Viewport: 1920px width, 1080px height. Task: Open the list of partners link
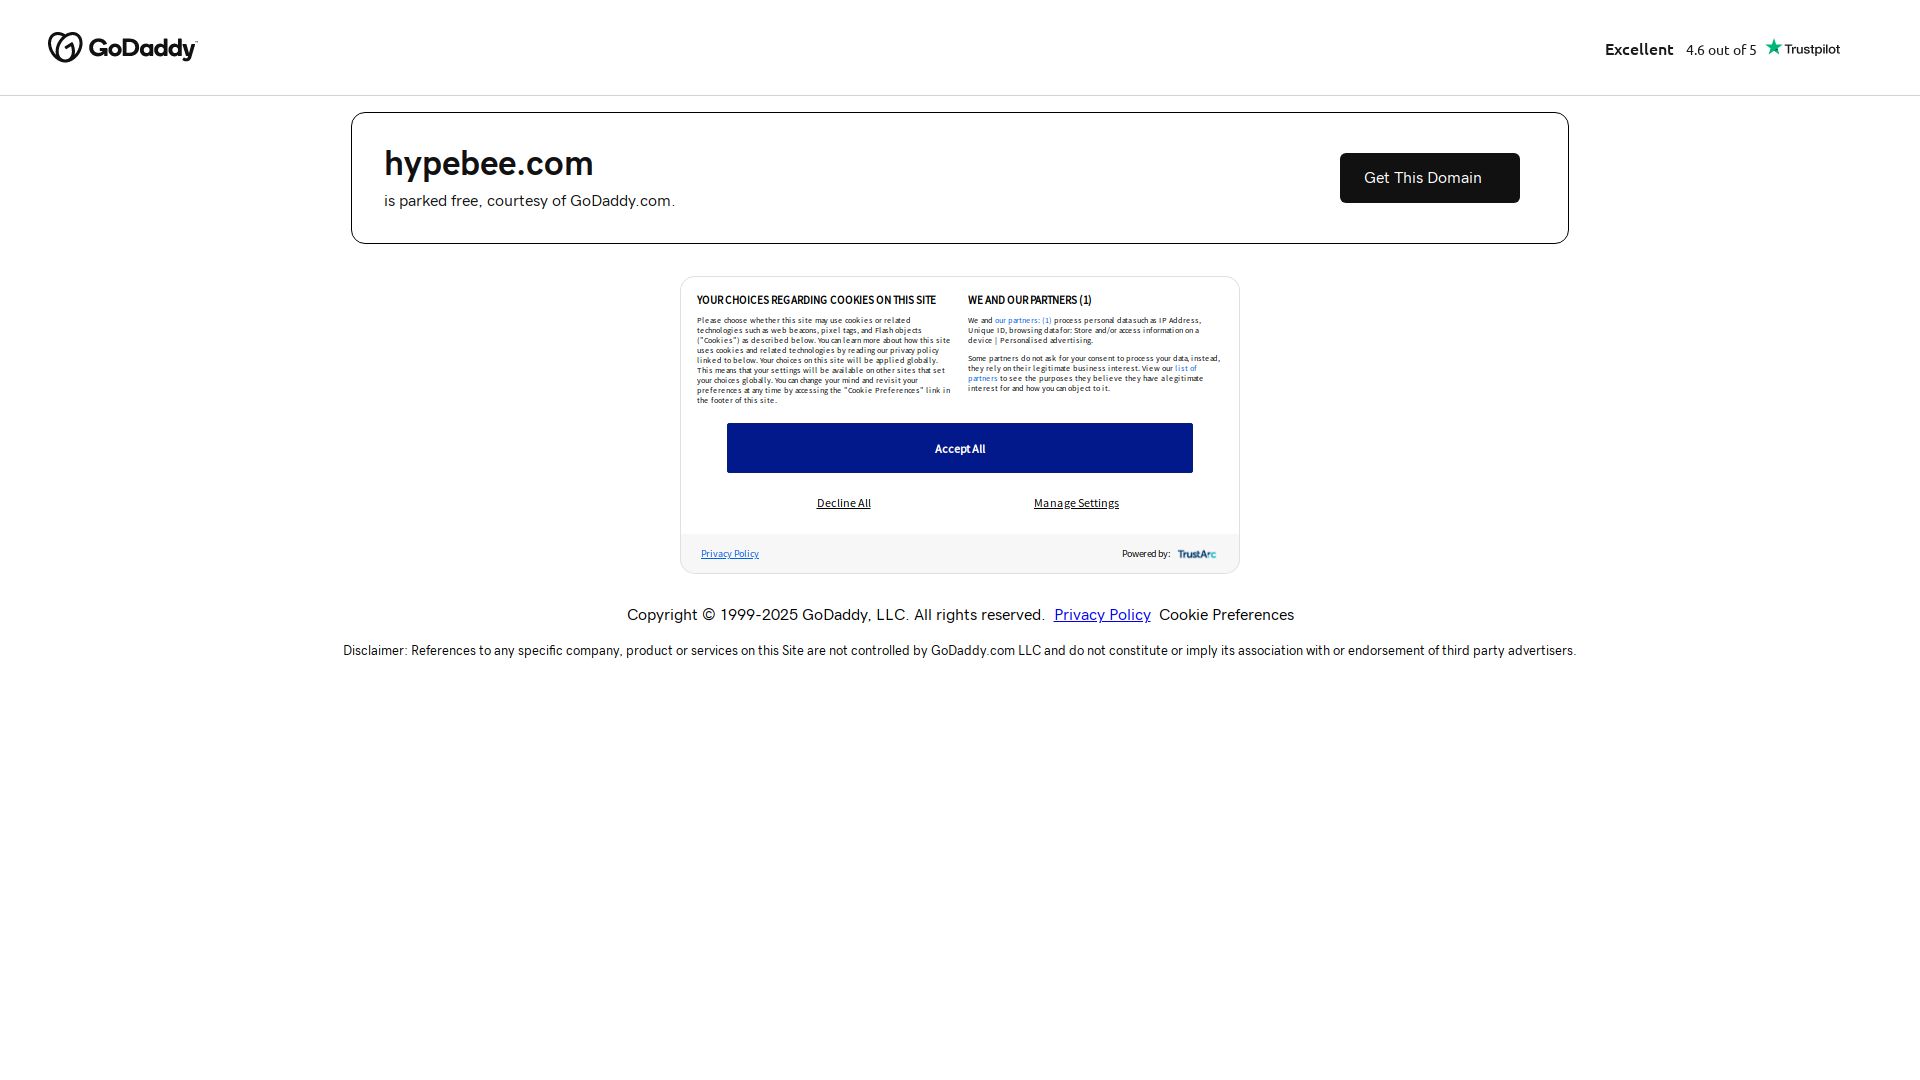1185,369
